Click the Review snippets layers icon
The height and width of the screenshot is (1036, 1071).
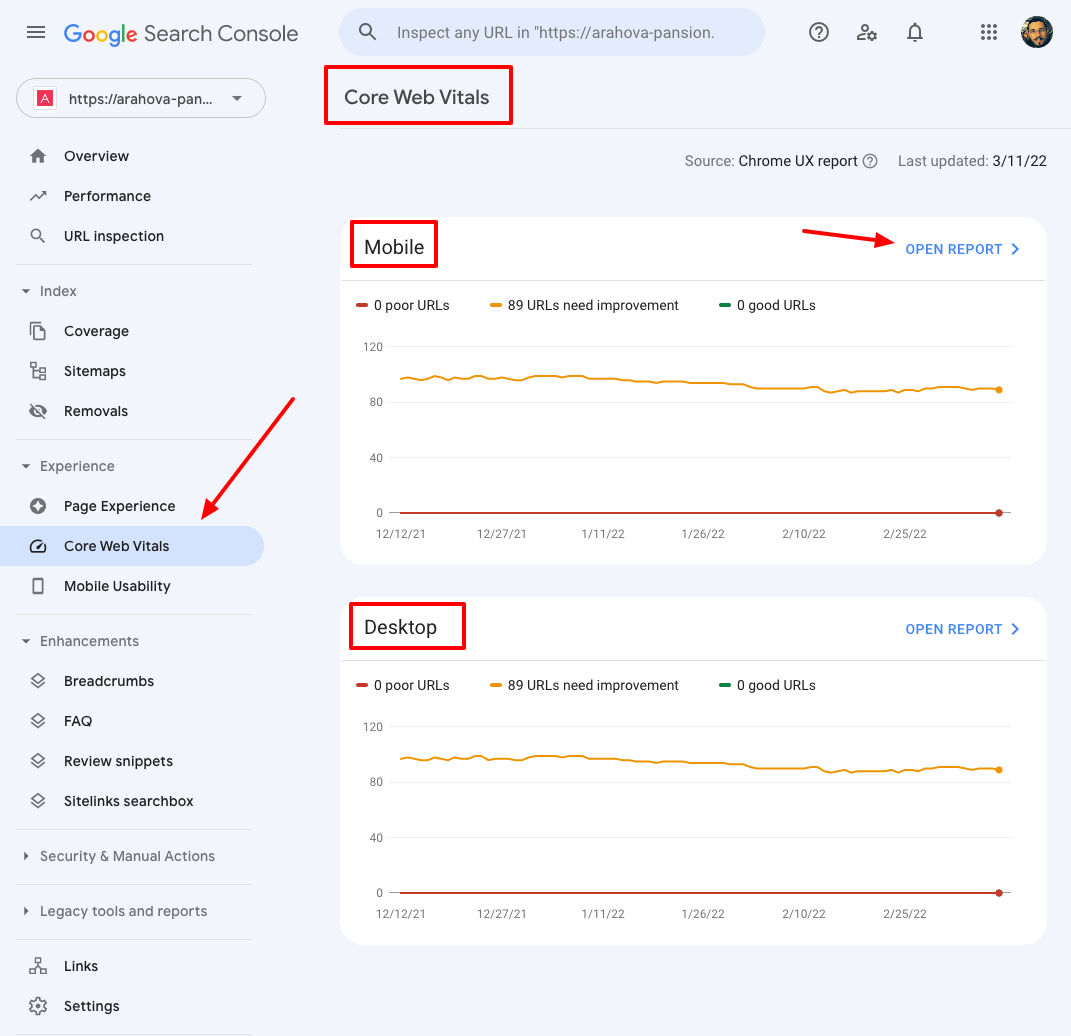38,761
